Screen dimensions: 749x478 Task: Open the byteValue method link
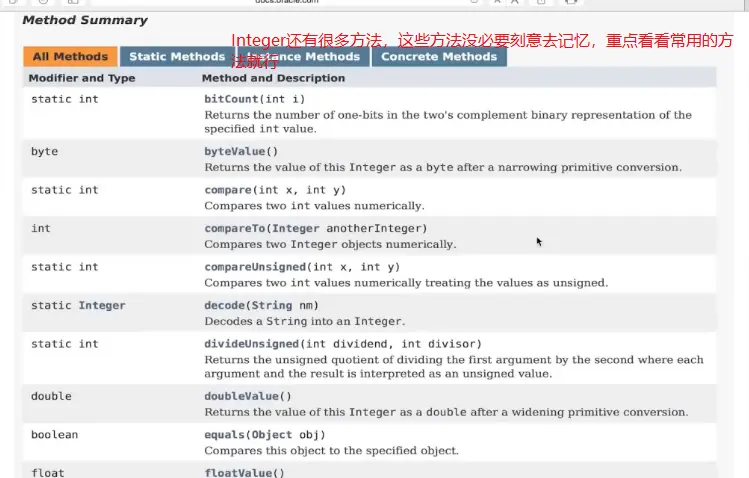coord(235,151)
